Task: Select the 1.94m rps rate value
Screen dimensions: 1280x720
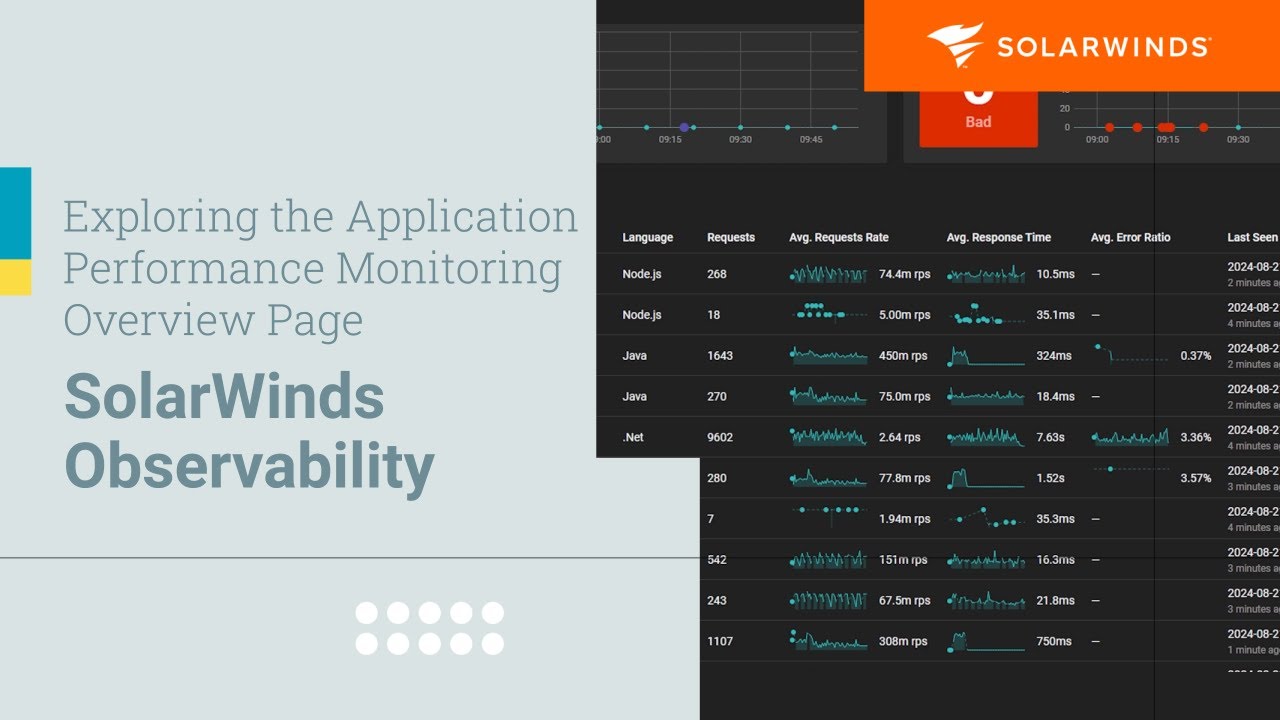Action: 905,519
